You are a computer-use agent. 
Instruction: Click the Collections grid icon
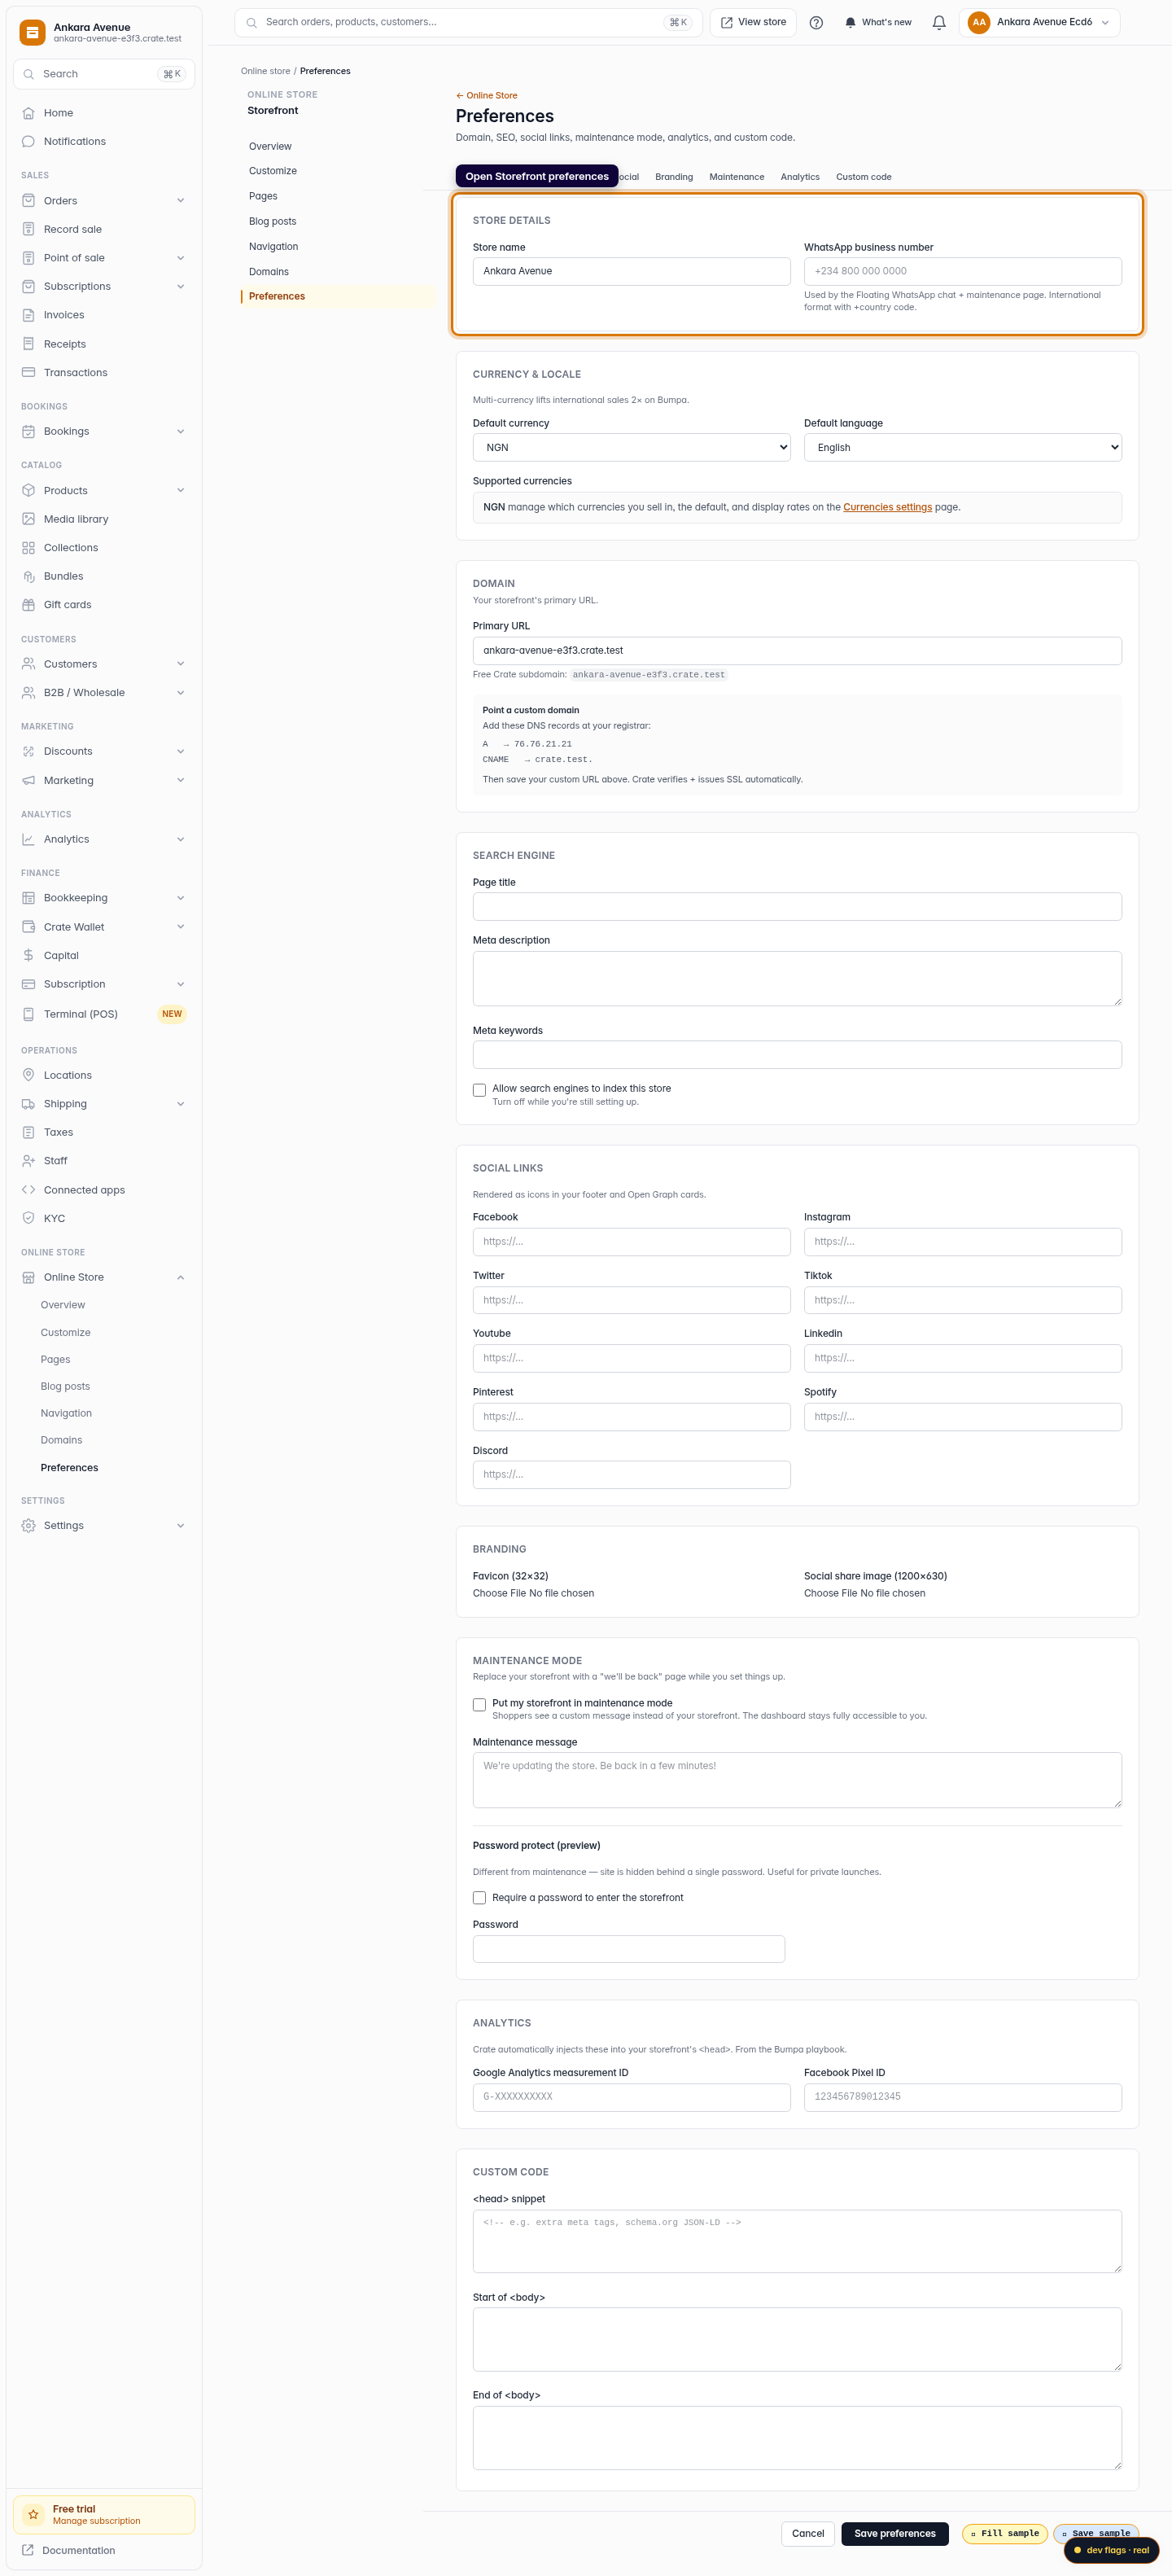[x=28, y=548]
